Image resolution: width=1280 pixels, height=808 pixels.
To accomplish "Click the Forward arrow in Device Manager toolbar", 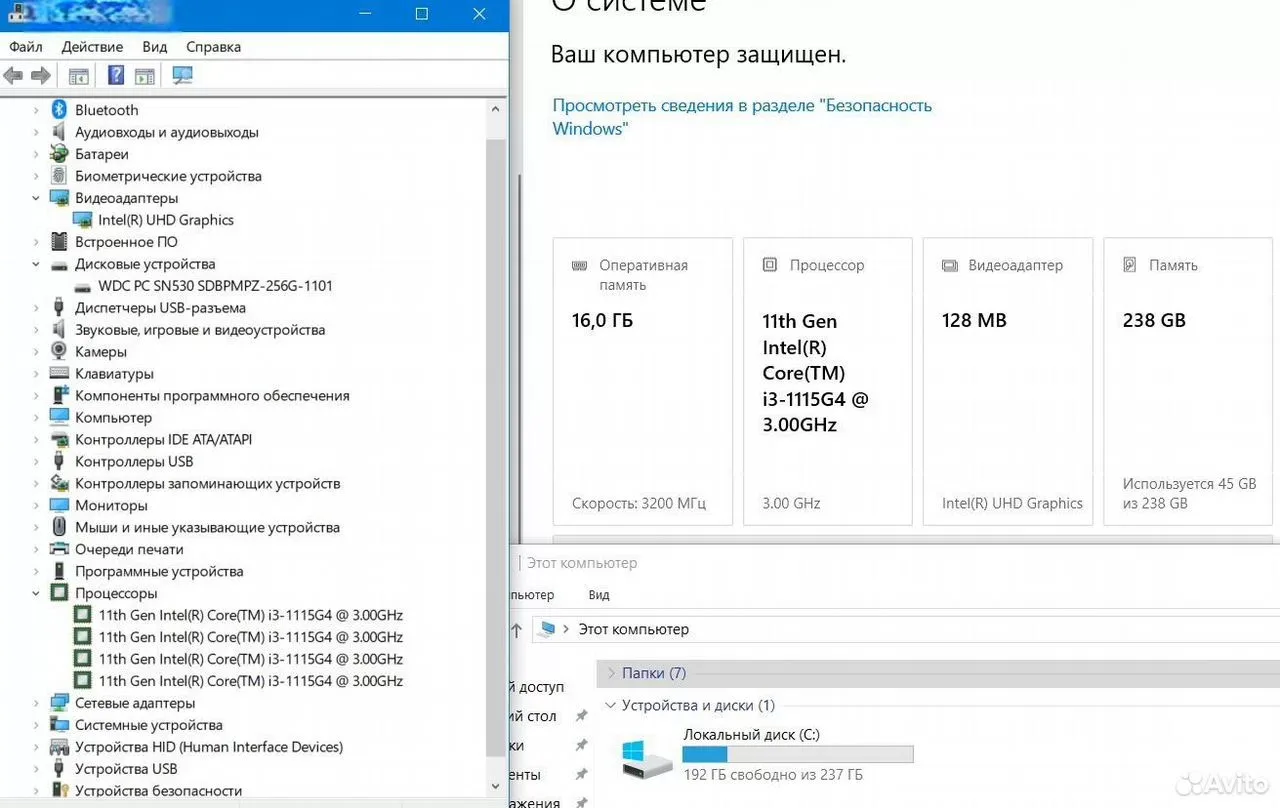I will (x=41, y=76).
